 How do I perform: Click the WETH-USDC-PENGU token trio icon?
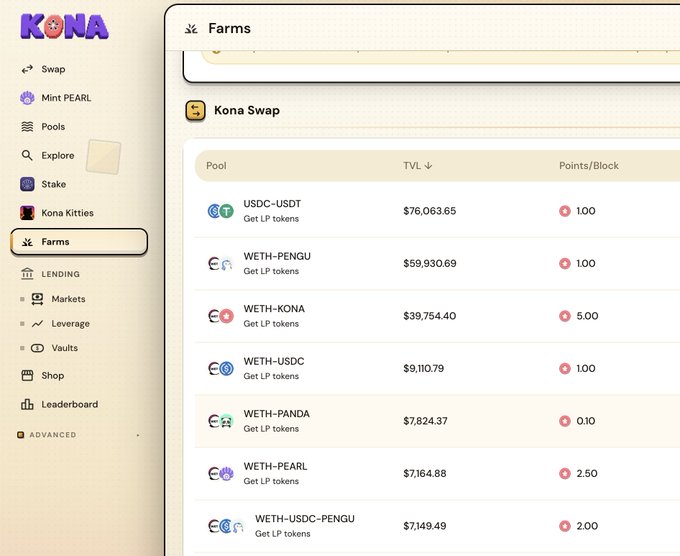tap(226, 526)
